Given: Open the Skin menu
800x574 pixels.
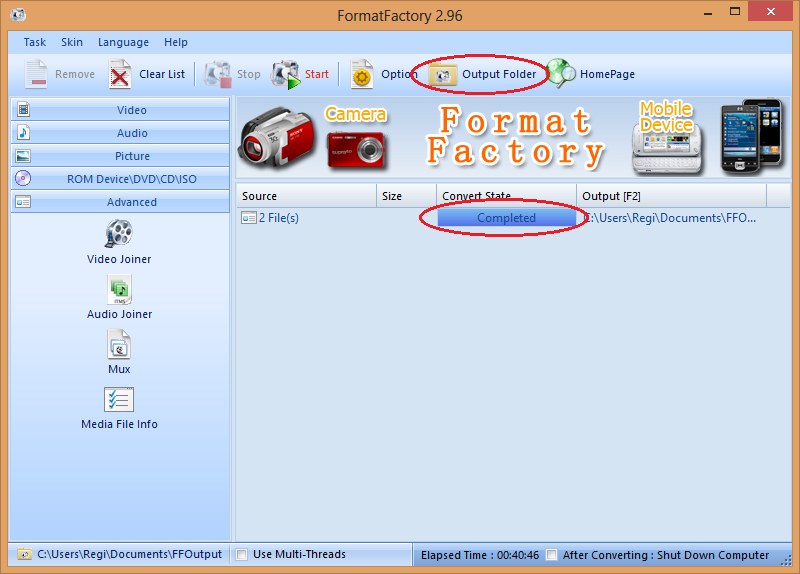Looking at the screenshot, I should point(72,42).
